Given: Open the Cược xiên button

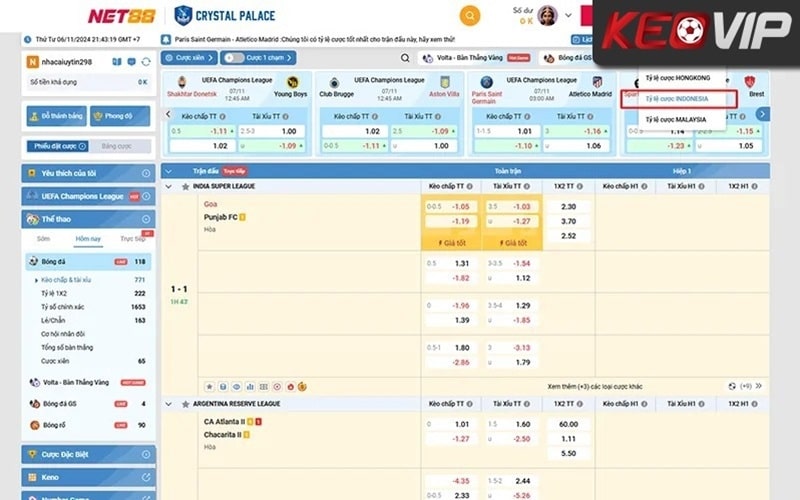Looking at the screenshot, I should [x=189, y=58].
